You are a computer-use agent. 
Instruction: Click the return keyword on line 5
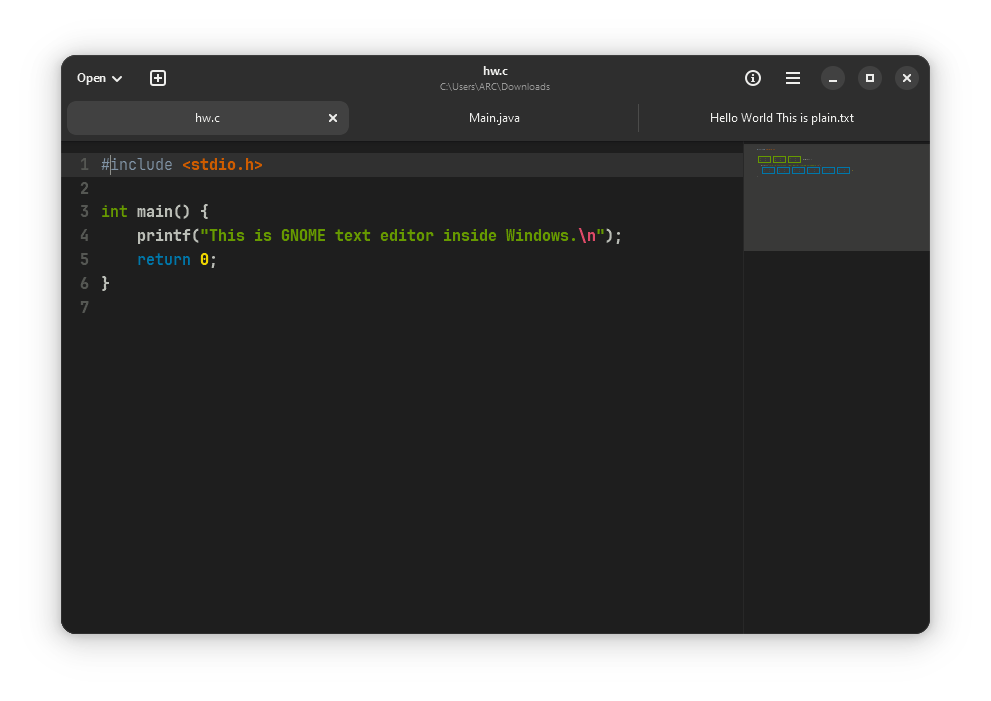[x=164, y=260]
